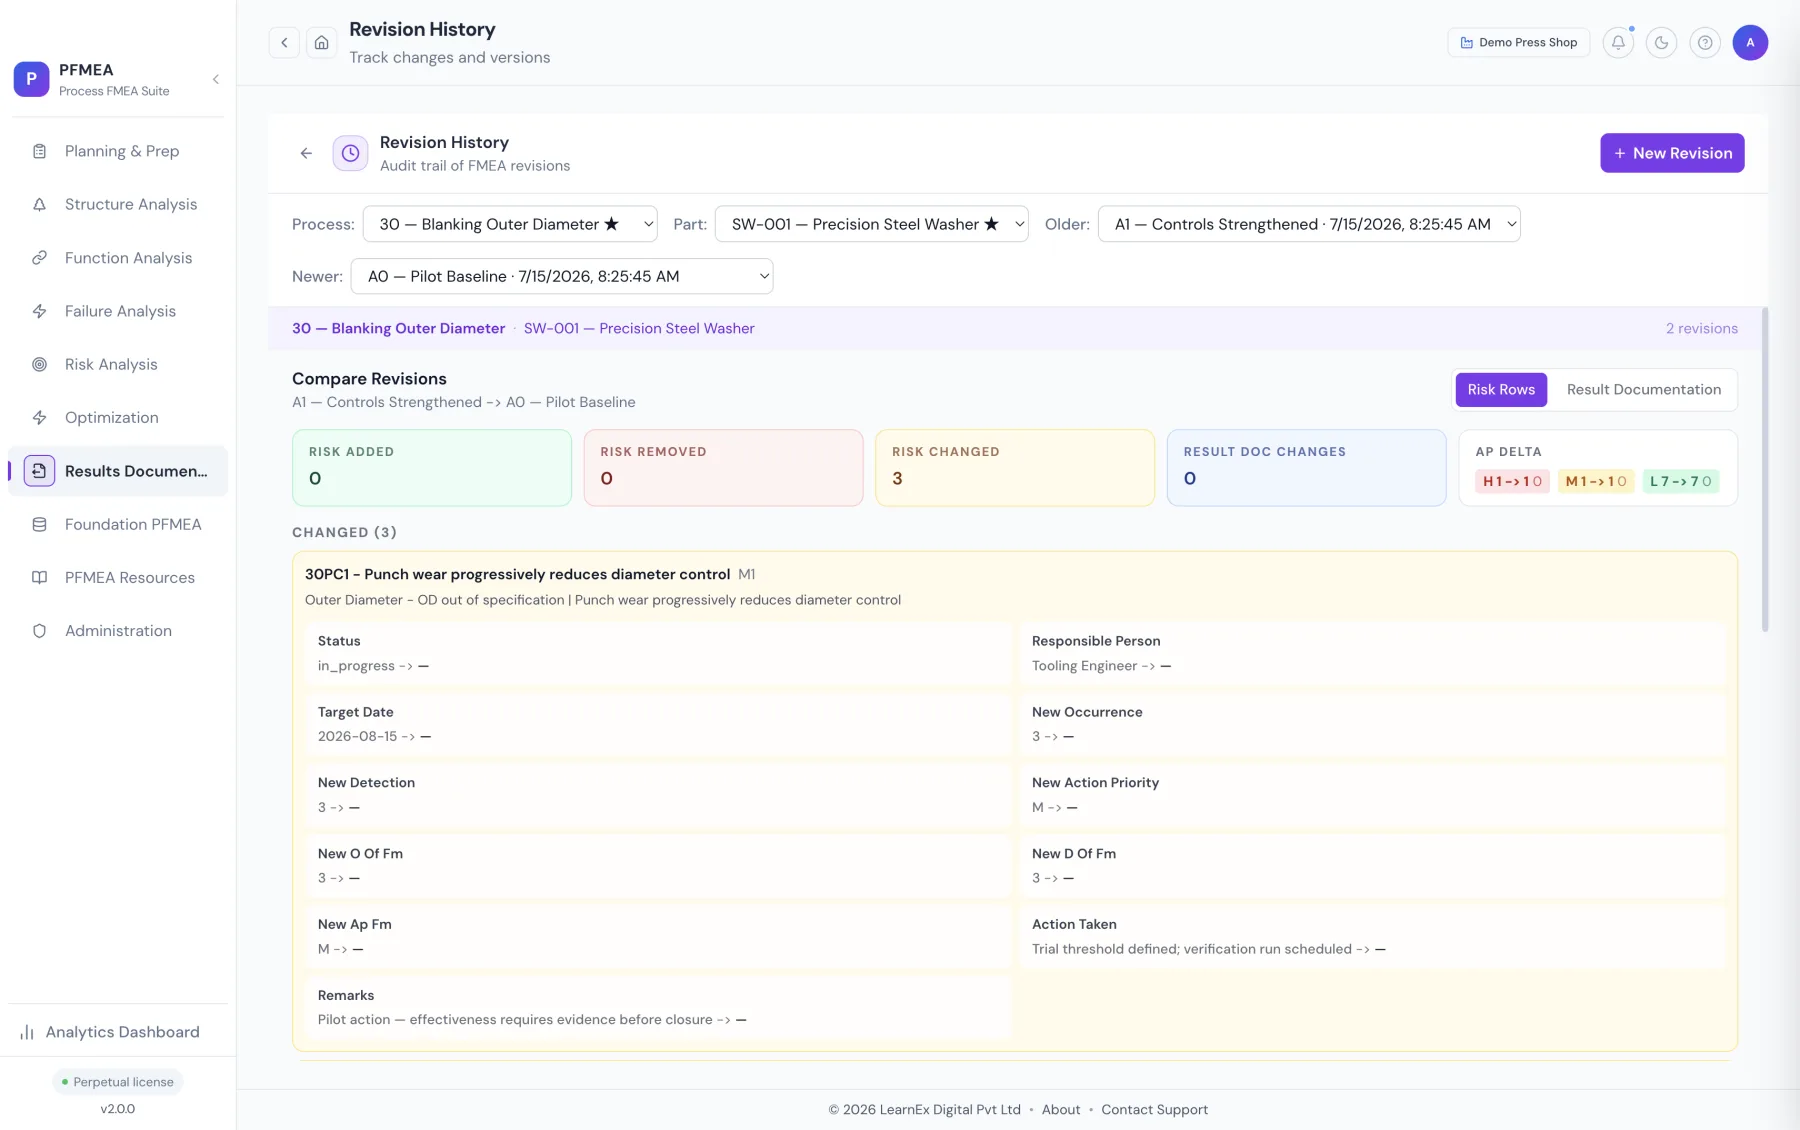Open the Newer revision dropdown
The image size is (1800, 1130).
(x=562, y=276)
